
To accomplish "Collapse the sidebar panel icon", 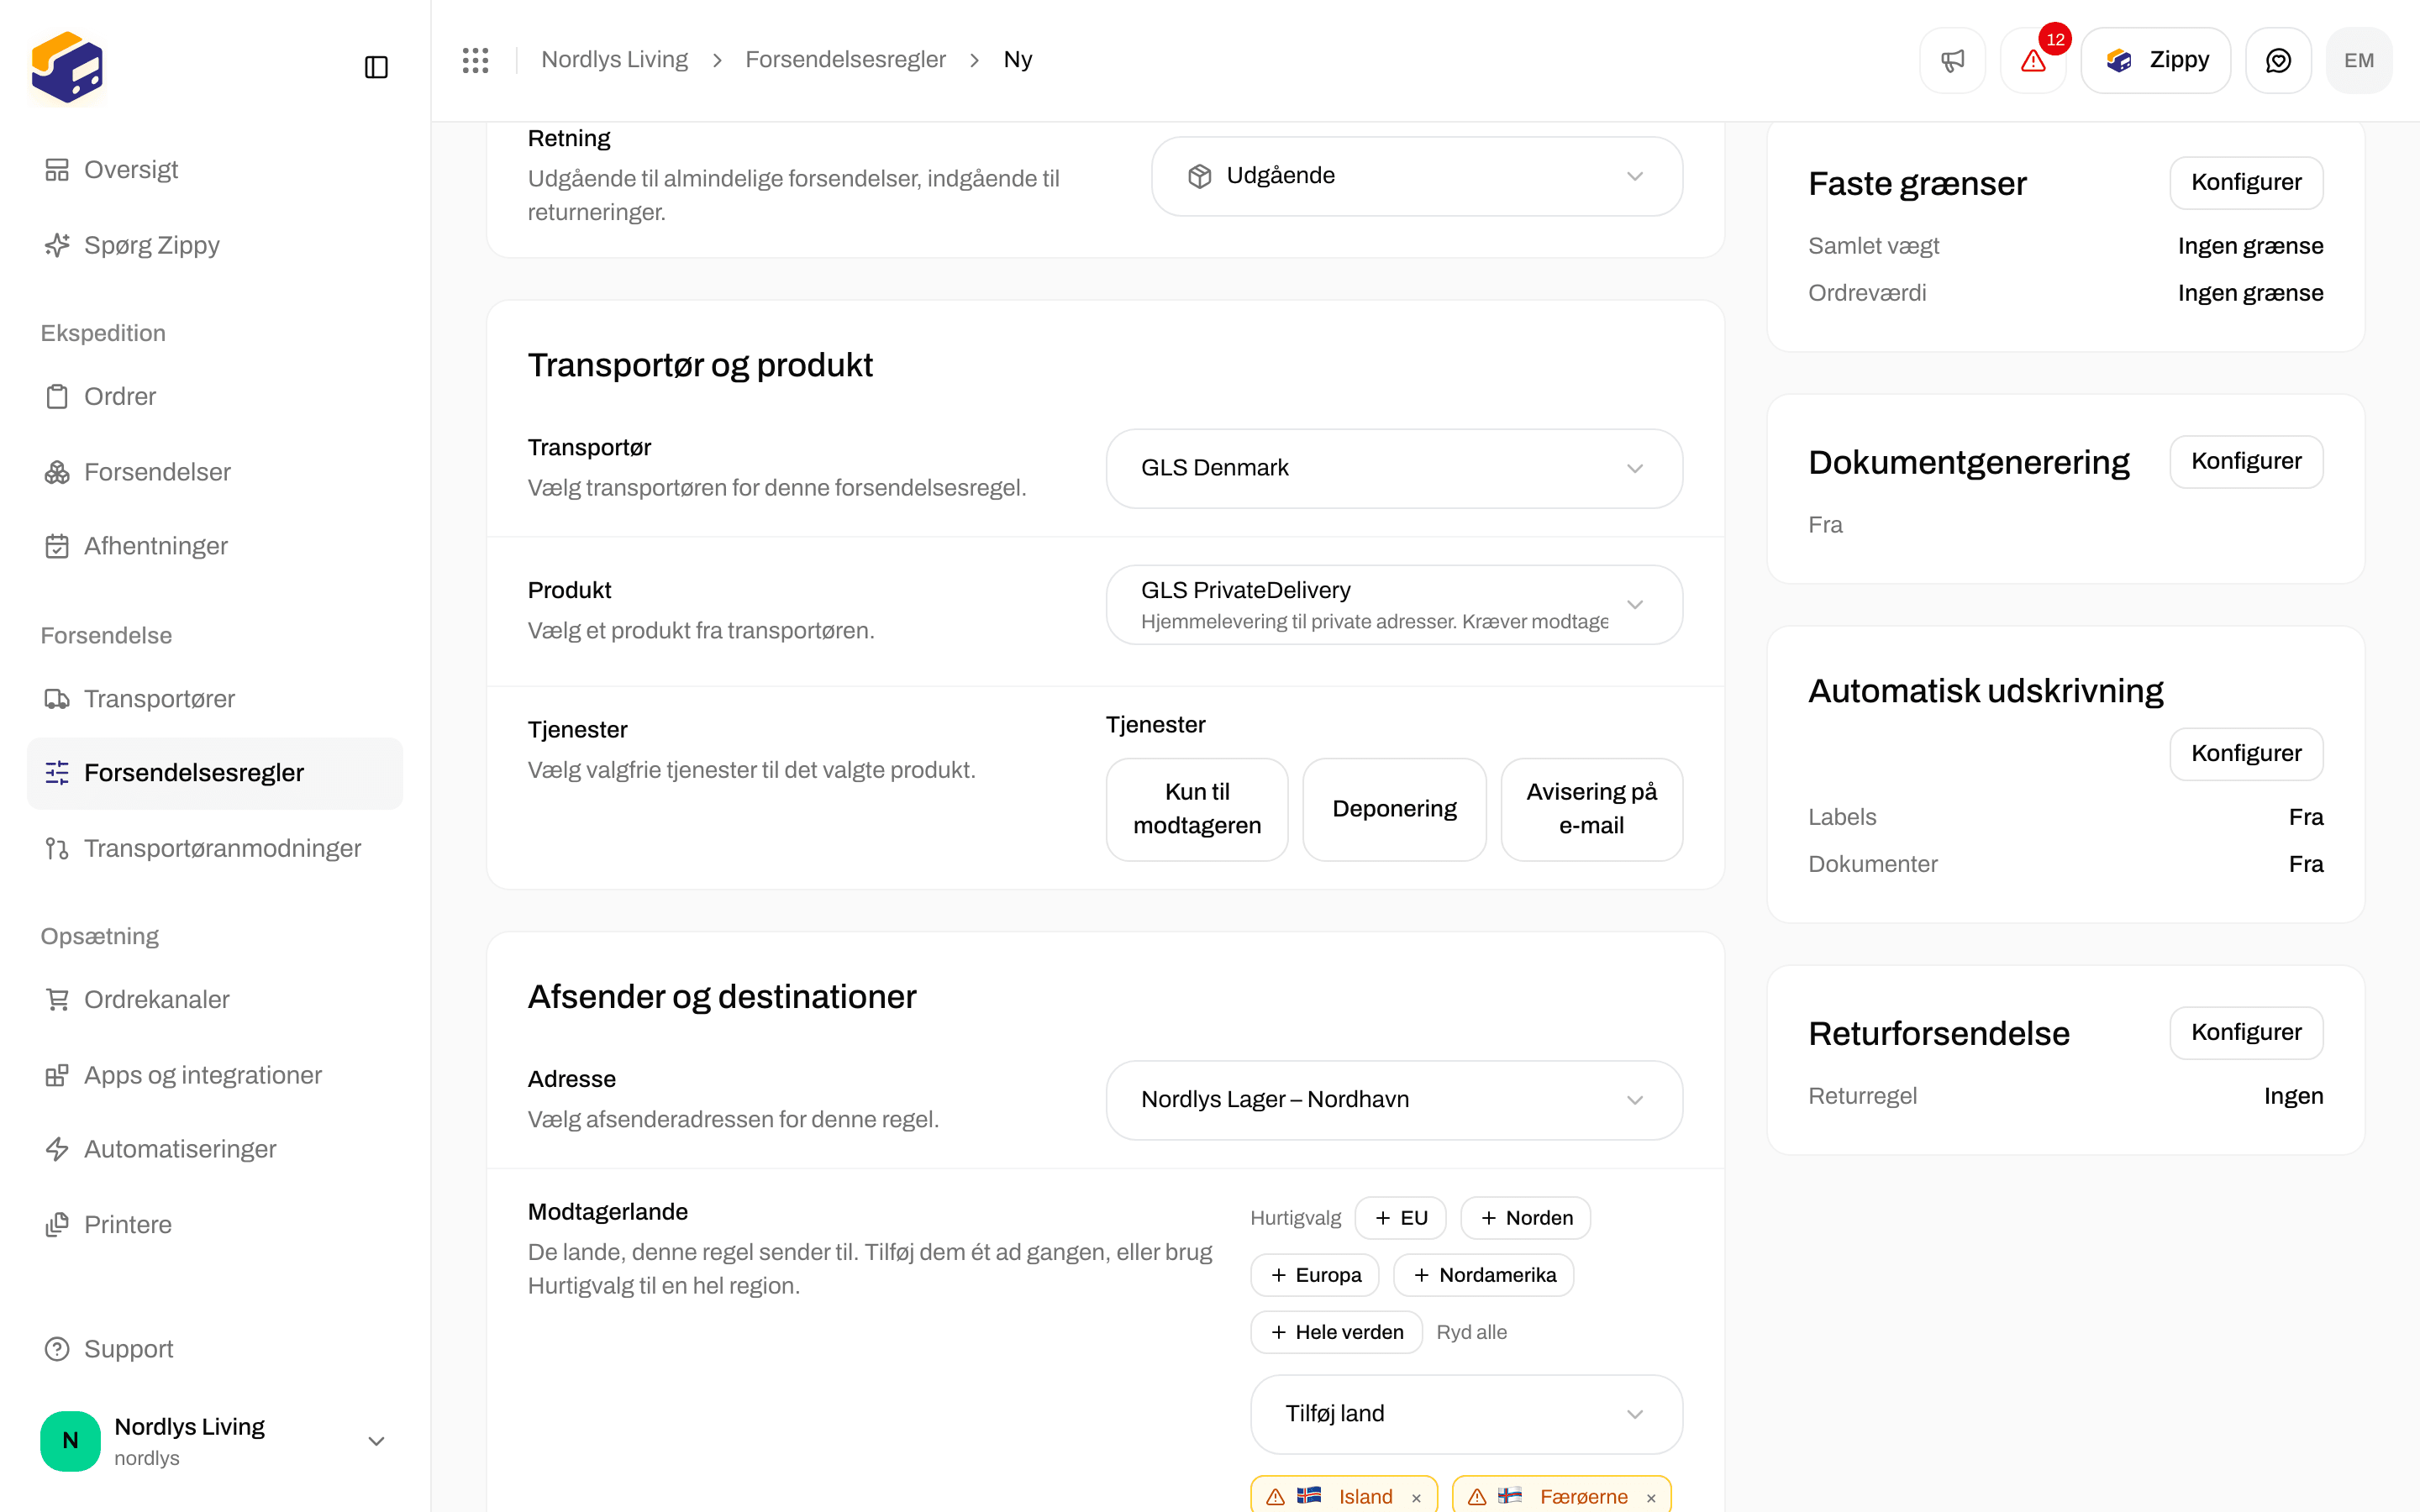I will point(376,67).
